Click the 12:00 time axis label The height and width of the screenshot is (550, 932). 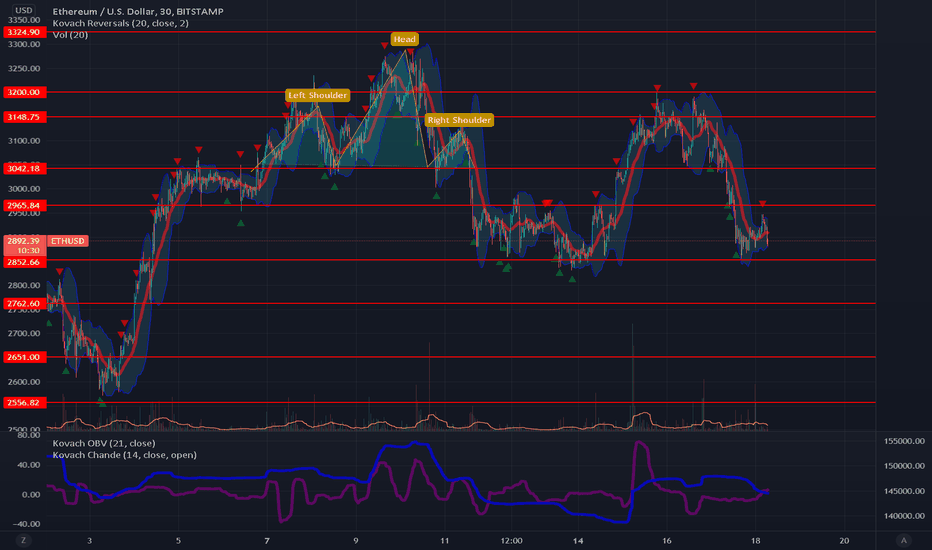tap(511, 540)
